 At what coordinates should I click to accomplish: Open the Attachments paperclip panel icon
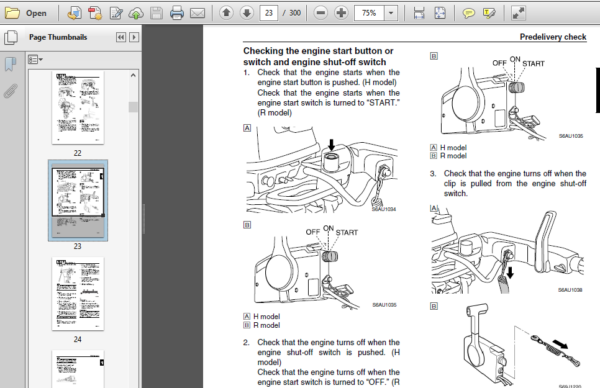coord(10,91)
